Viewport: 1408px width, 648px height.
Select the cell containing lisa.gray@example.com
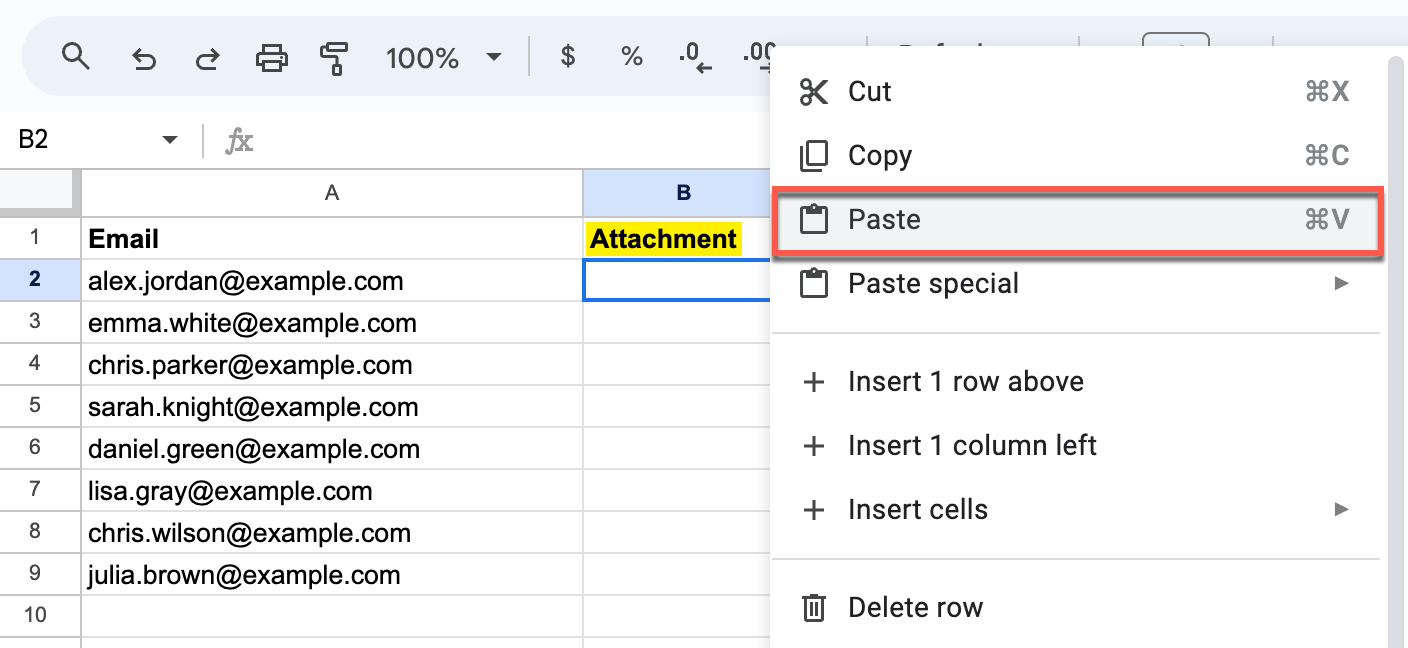click(x=332, y=491)
